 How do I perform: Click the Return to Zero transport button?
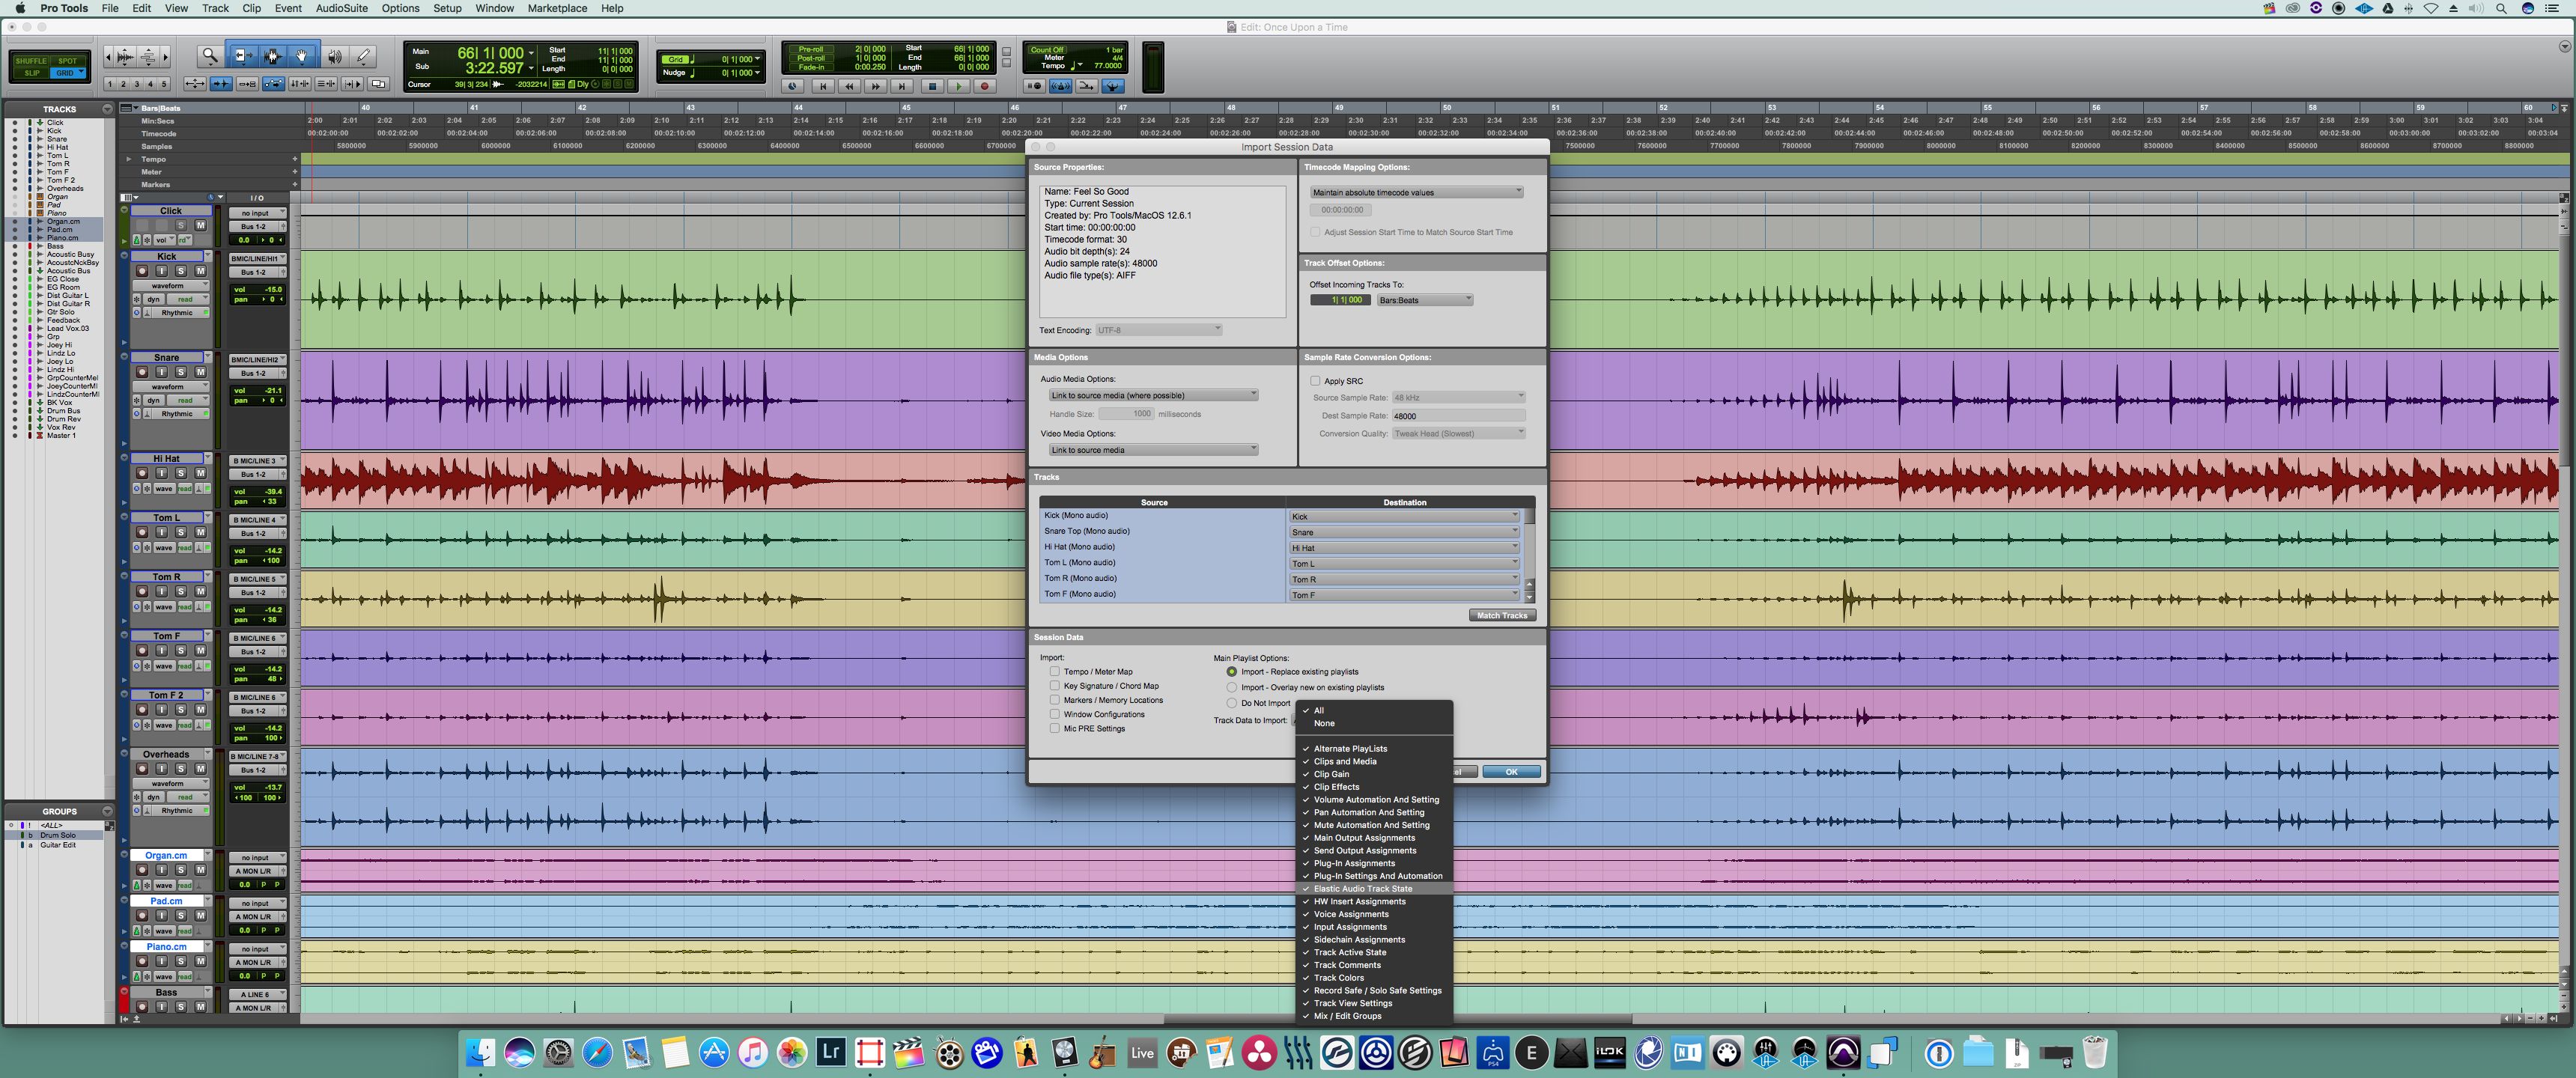pos(824,87)
